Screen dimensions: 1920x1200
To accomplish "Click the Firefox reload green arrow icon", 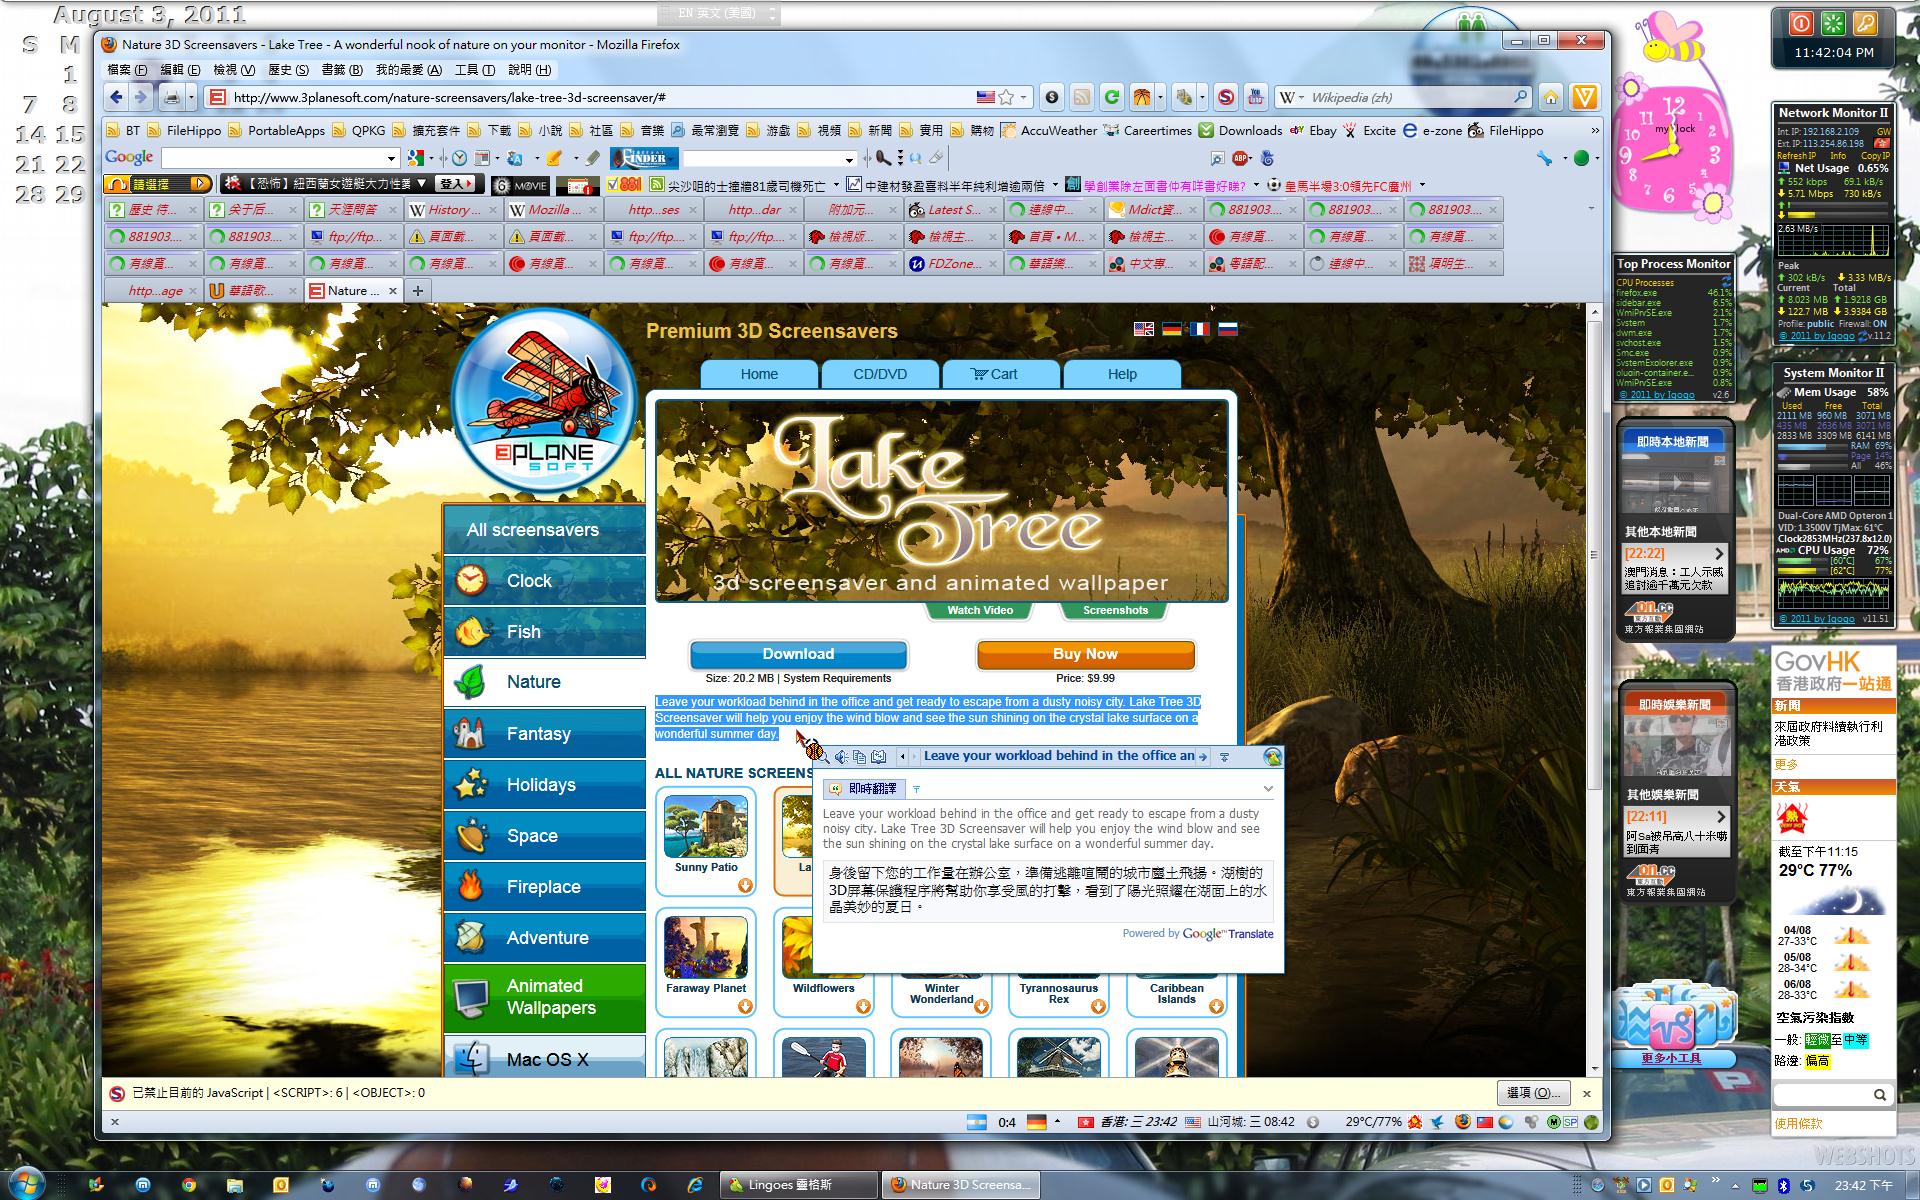I will tap(1111, 97).
